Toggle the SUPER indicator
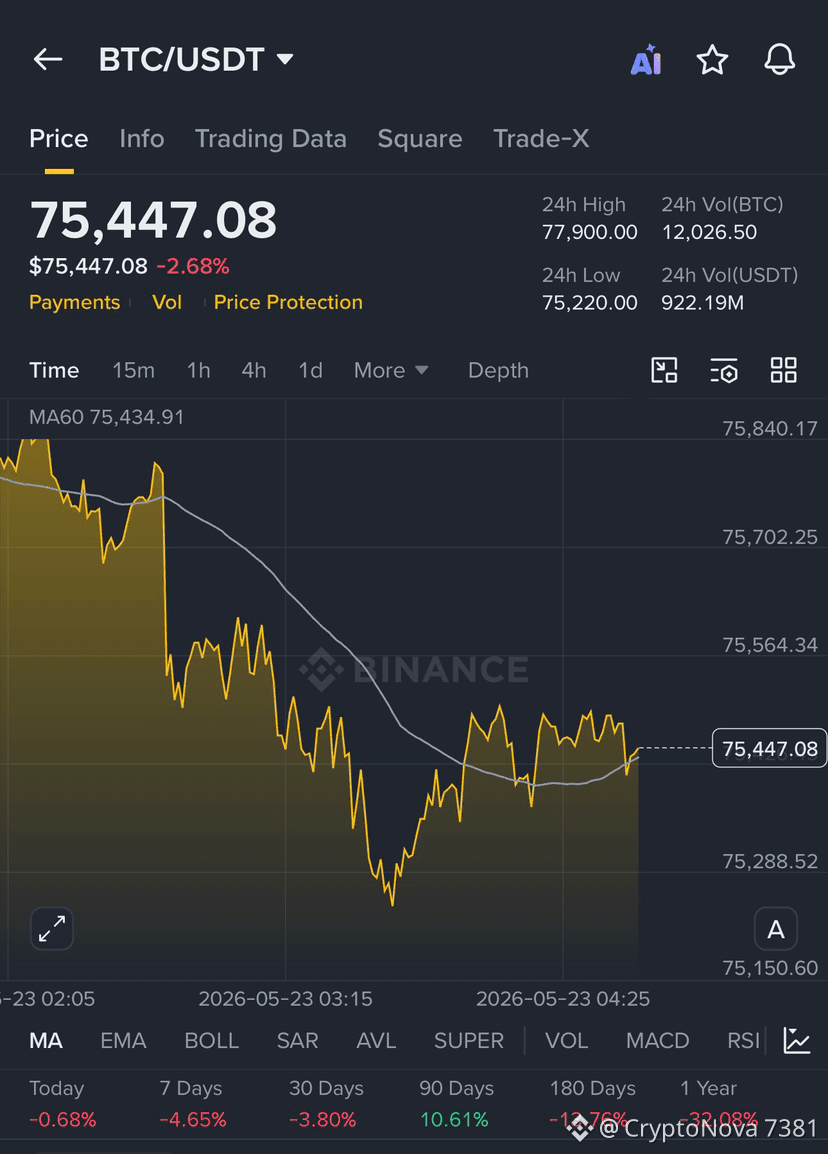 click(x=469, y=1041)
